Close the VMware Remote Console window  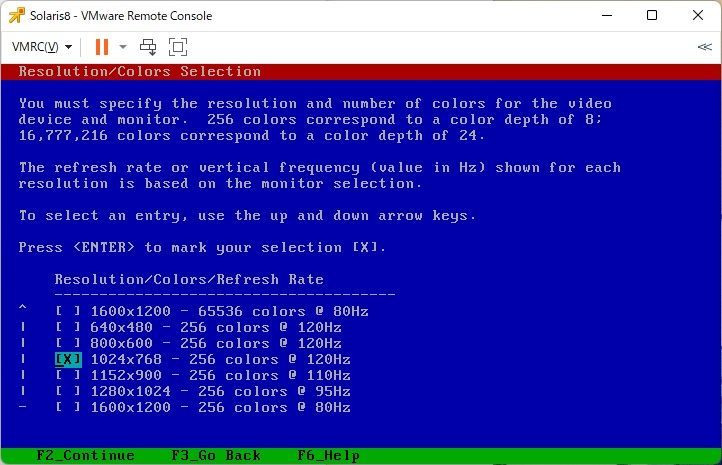point(698,16)
